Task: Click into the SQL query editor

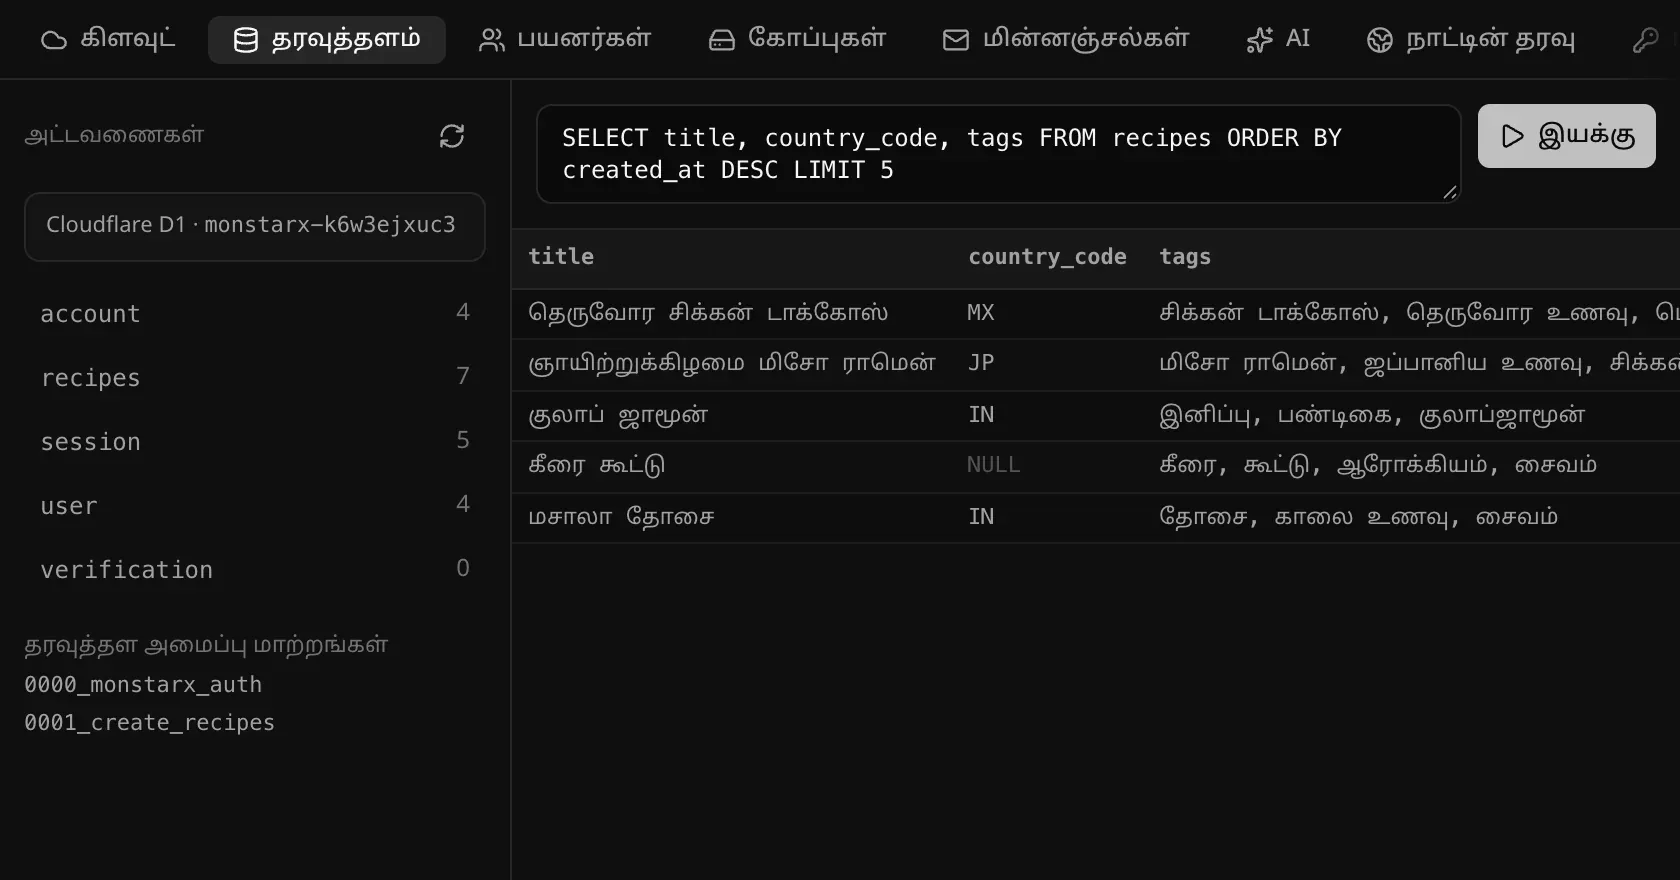Action: tap(998, 154)
